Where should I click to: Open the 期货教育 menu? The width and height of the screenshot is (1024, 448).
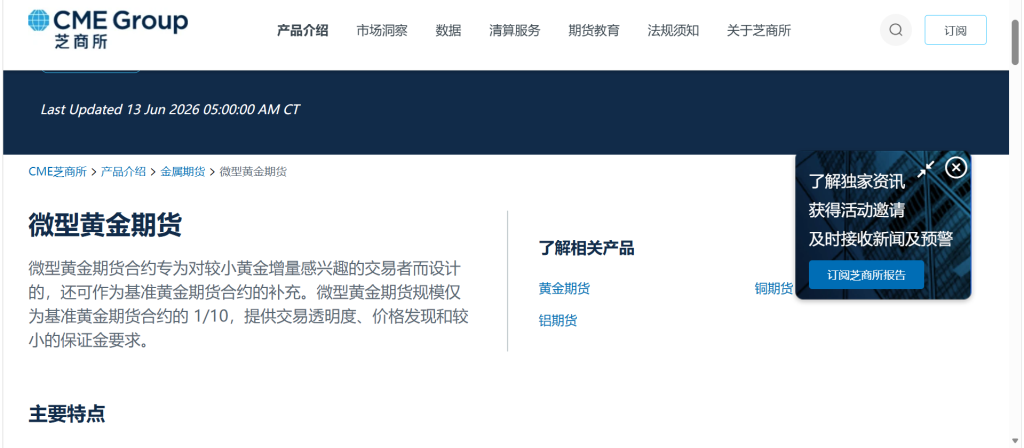[594, 30]
